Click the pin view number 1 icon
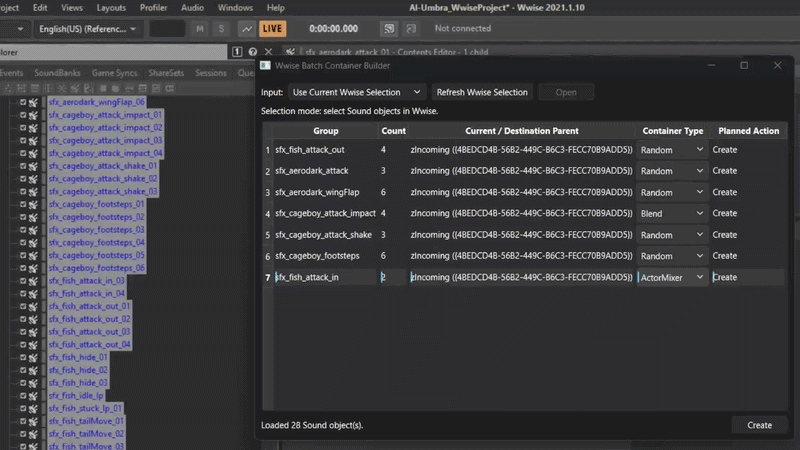 pos(237,52)
